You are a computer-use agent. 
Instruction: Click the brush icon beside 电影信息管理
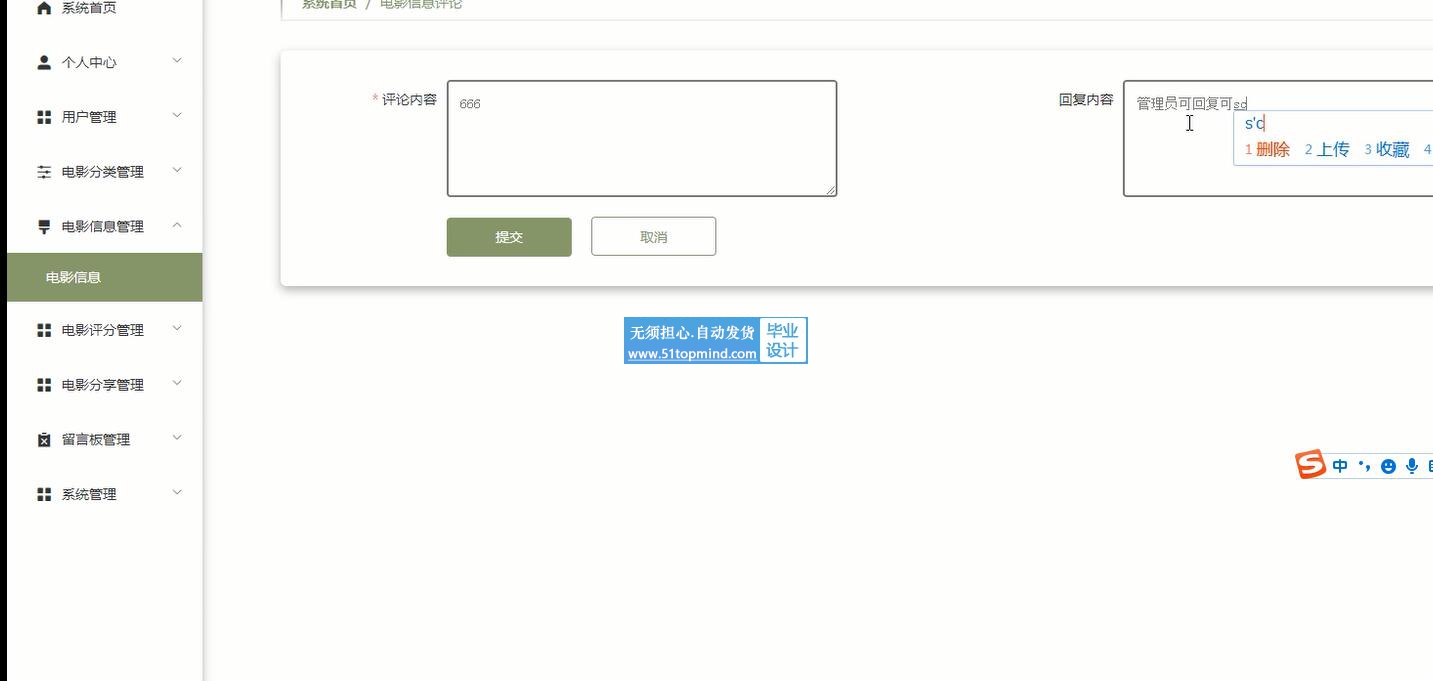click(x=44, y=227)
